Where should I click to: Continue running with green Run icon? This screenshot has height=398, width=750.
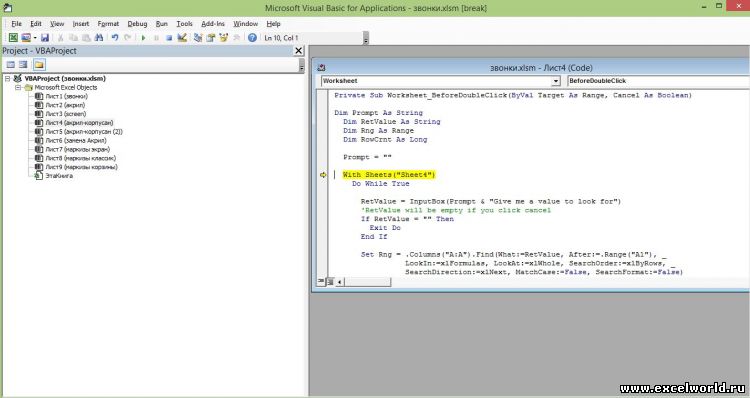(143, 38)
